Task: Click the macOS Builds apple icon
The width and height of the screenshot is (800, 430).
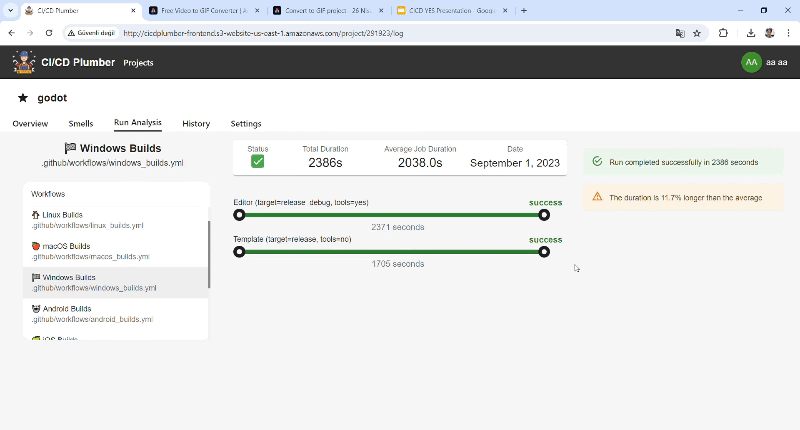Action: [36, 246]
